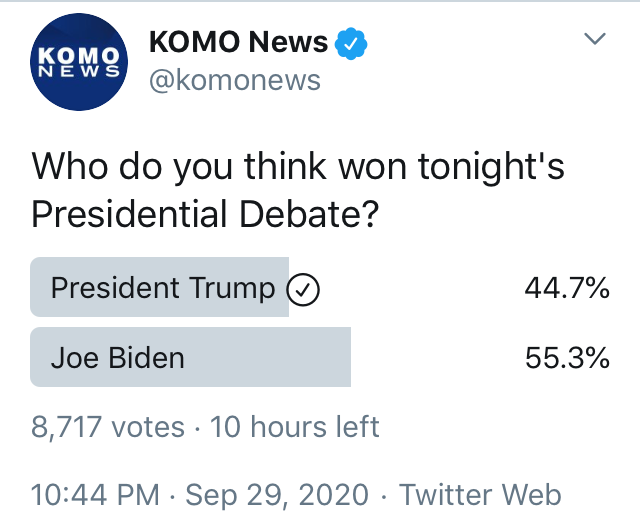Open the 10:44 PM timestamp

(95, 494)
